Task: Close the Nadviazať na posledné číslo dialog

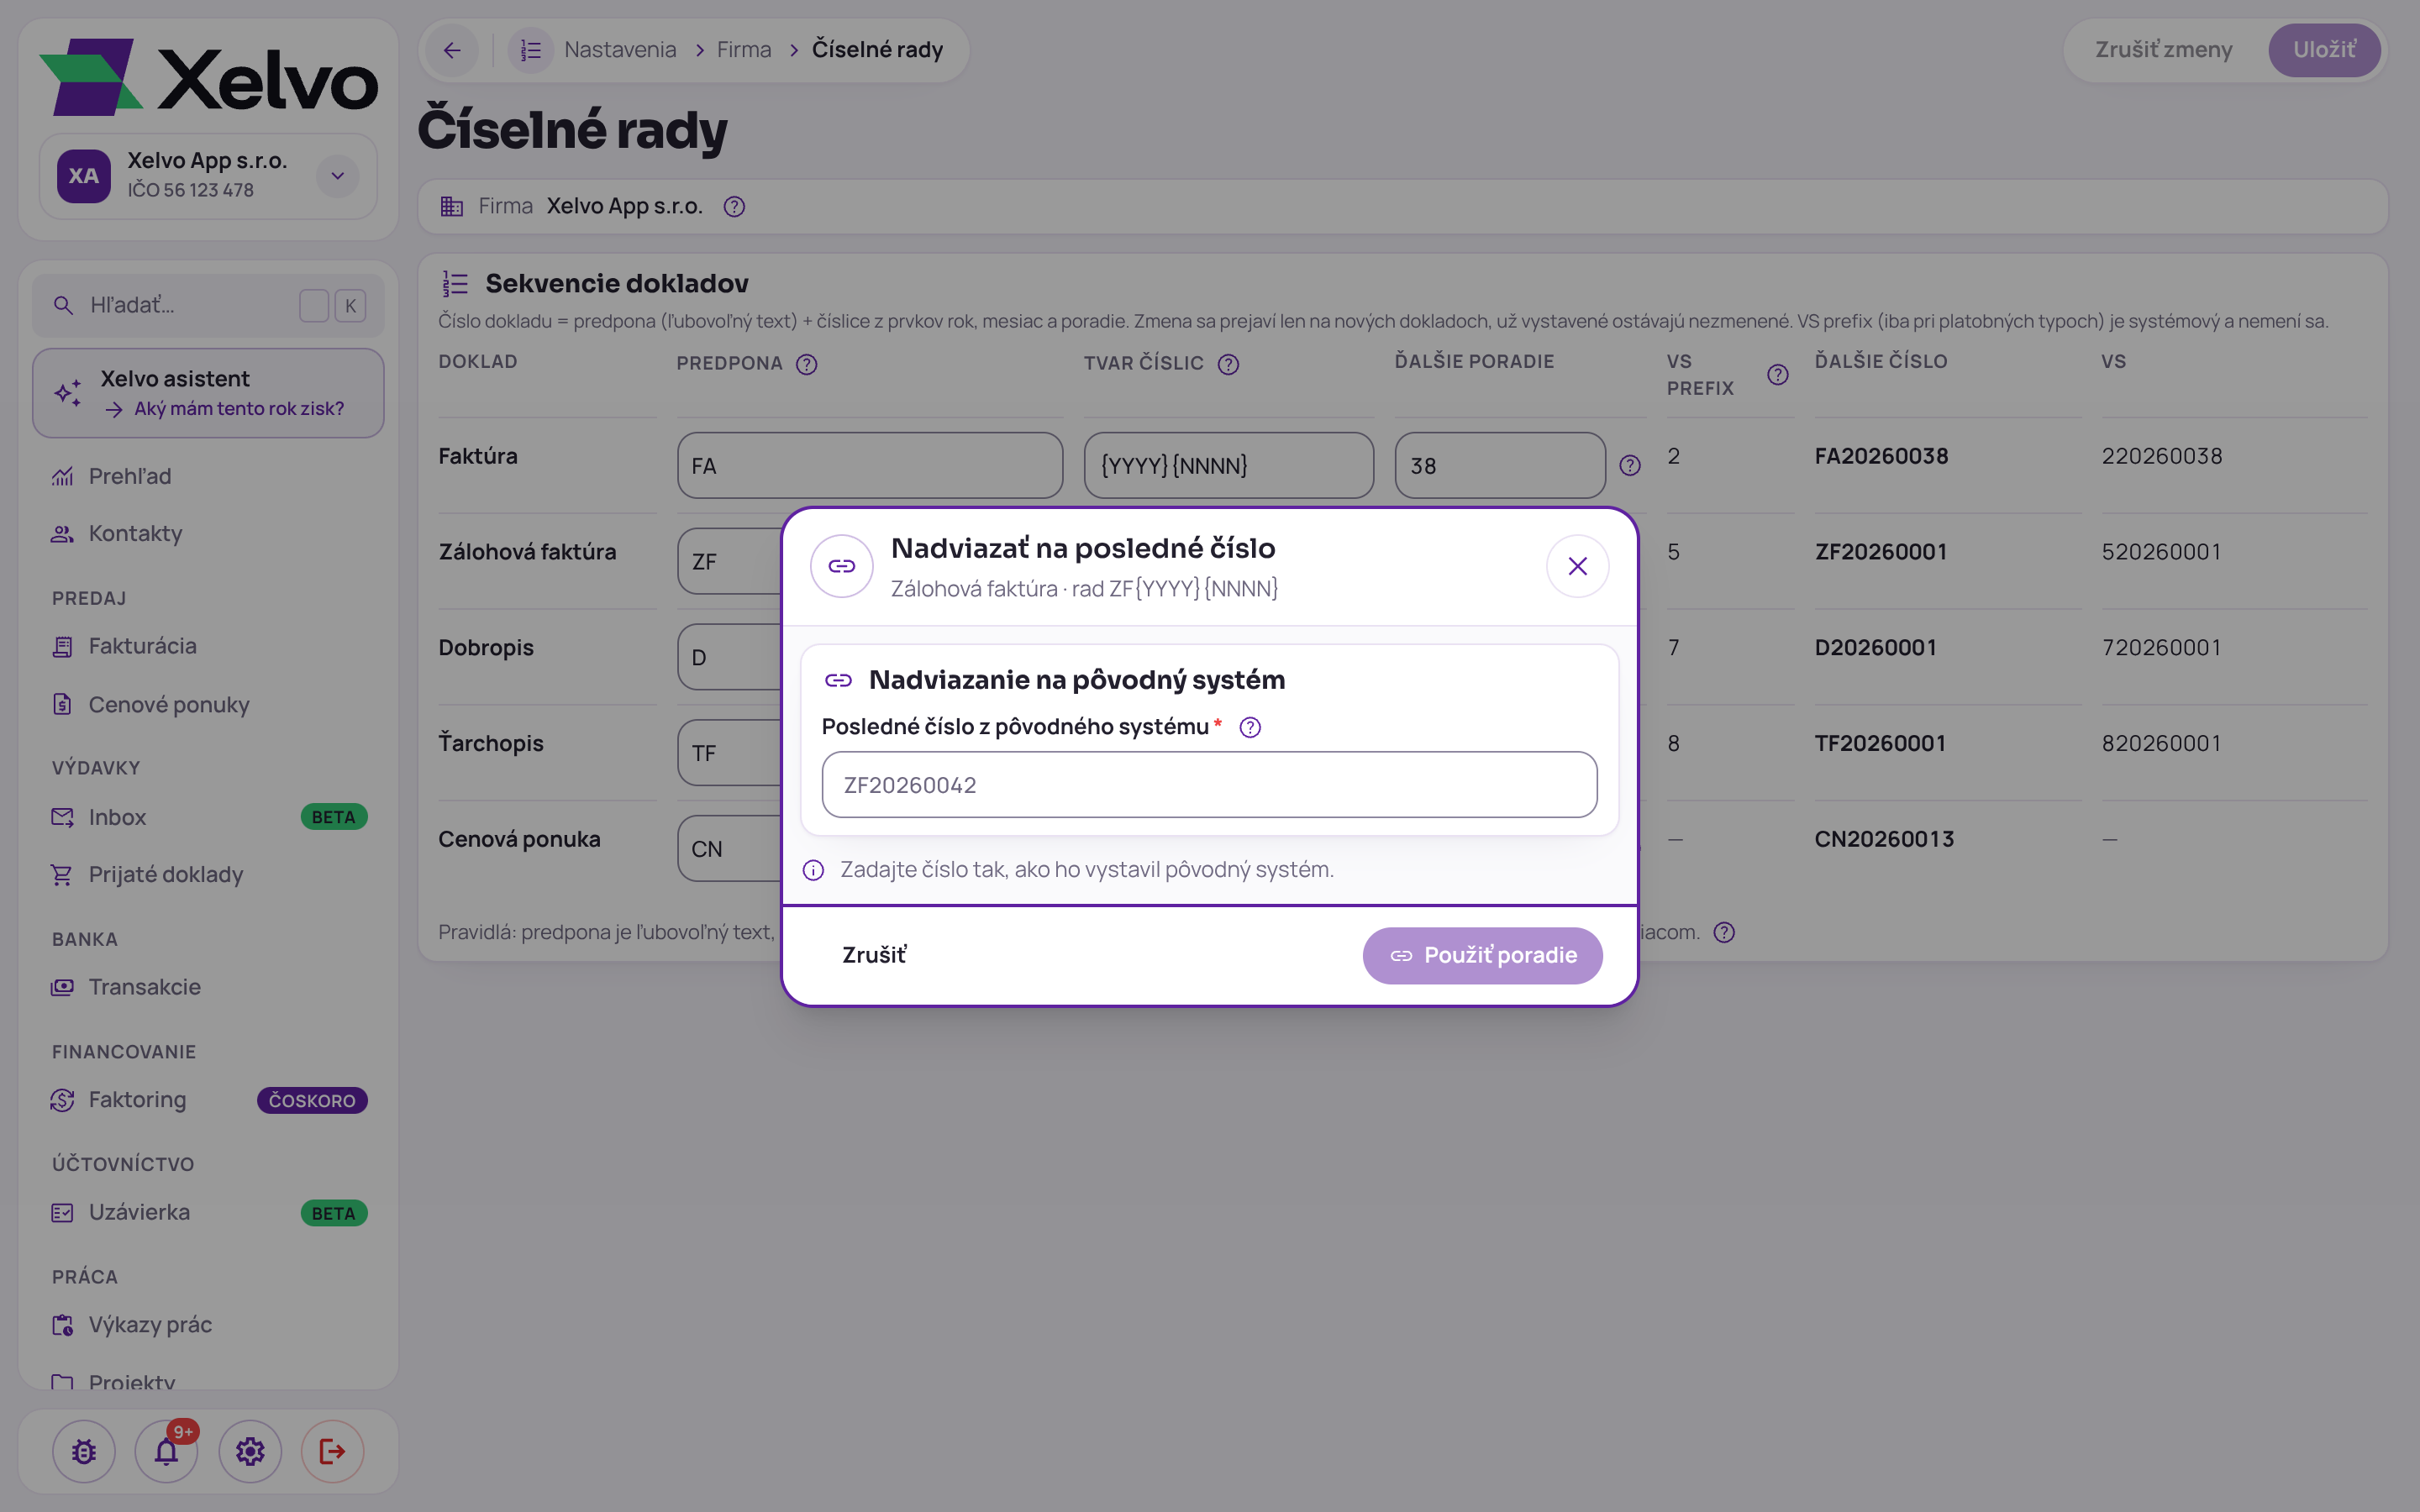Action: click(x=1577, y=566)
